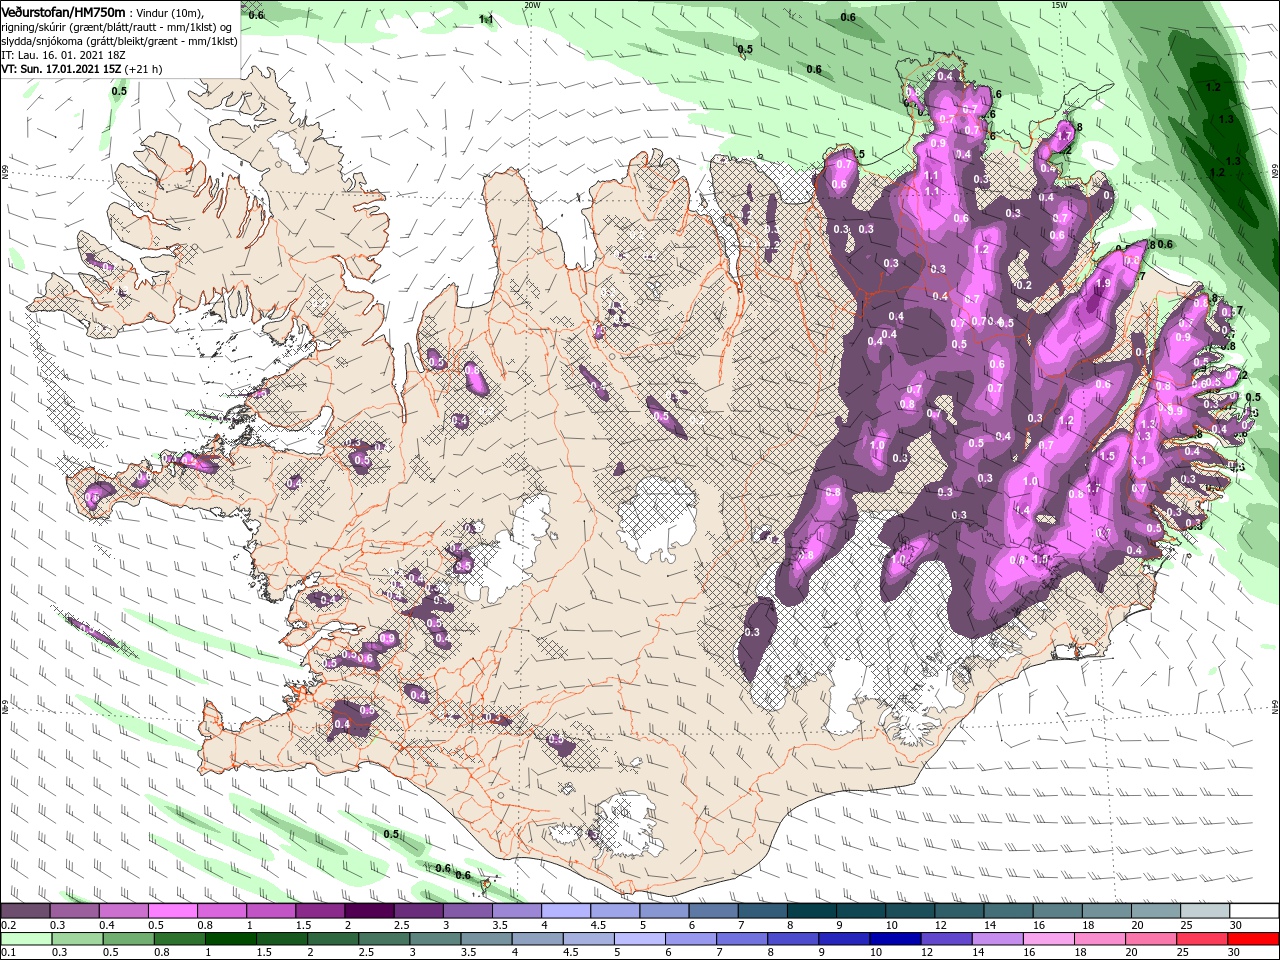Pick the darkest green 1 swatch in lower legend

[x=231, y=939]
